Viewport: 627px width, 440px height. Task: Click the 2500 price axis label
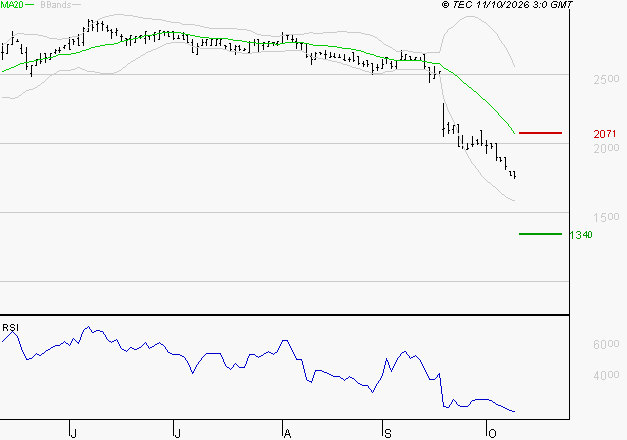[606, 79]
